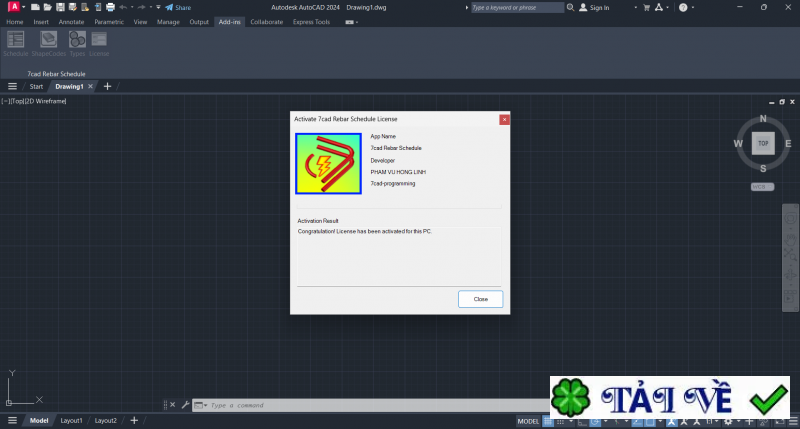This screenshot has height=429, width=800.
Task: Click the Plot printer icon
Action: click(110, 7)
